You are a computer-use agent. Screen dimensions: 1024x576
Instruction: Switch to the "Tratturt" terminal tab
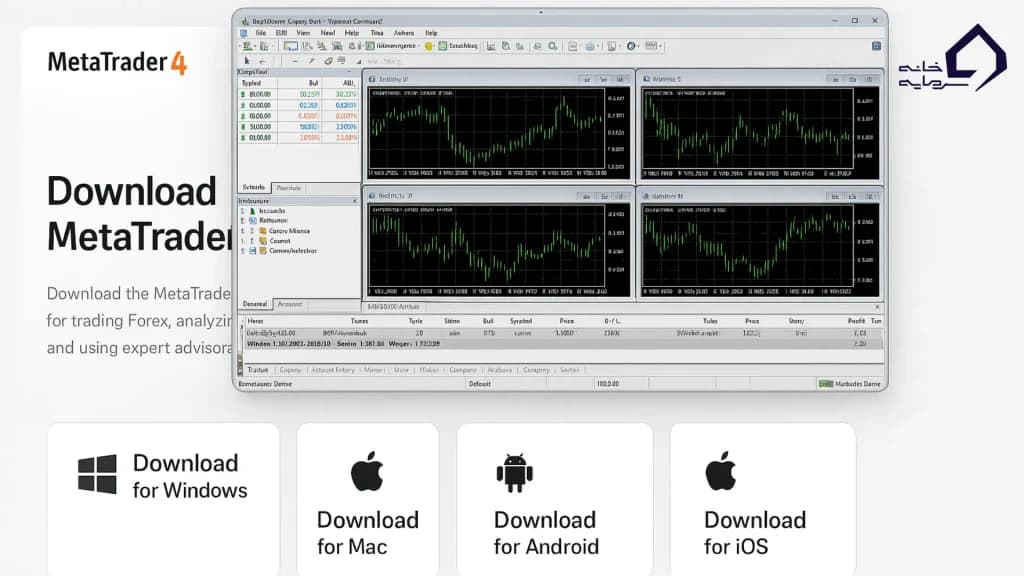pos(258,370)
